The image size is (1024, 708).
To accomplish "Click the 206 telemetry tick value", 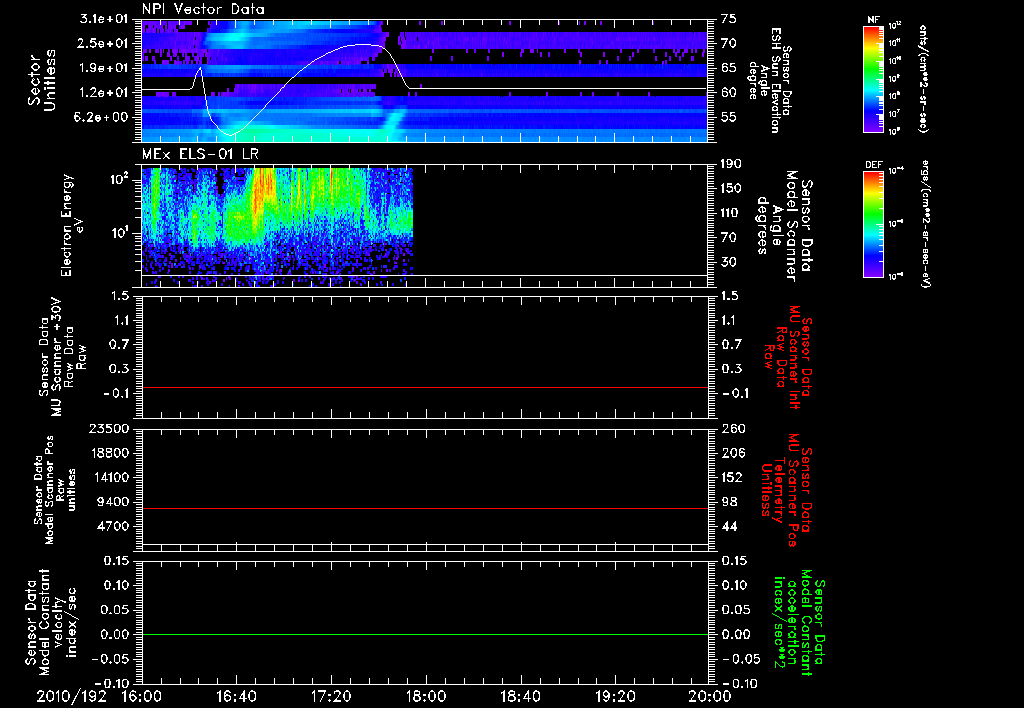I will [x=733, y=453].
